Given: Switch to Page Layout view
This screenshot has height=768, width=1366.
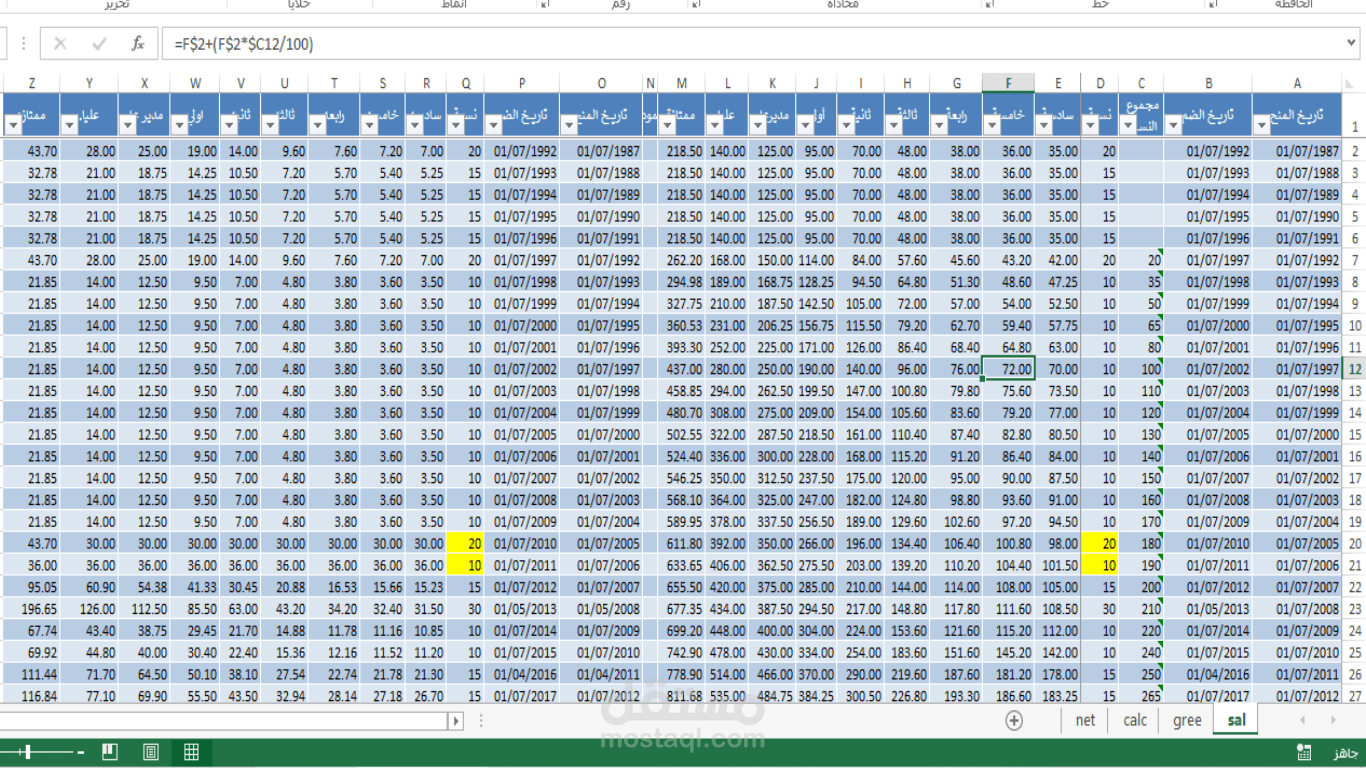Looking at the screenshot, I should click(151, 752).
